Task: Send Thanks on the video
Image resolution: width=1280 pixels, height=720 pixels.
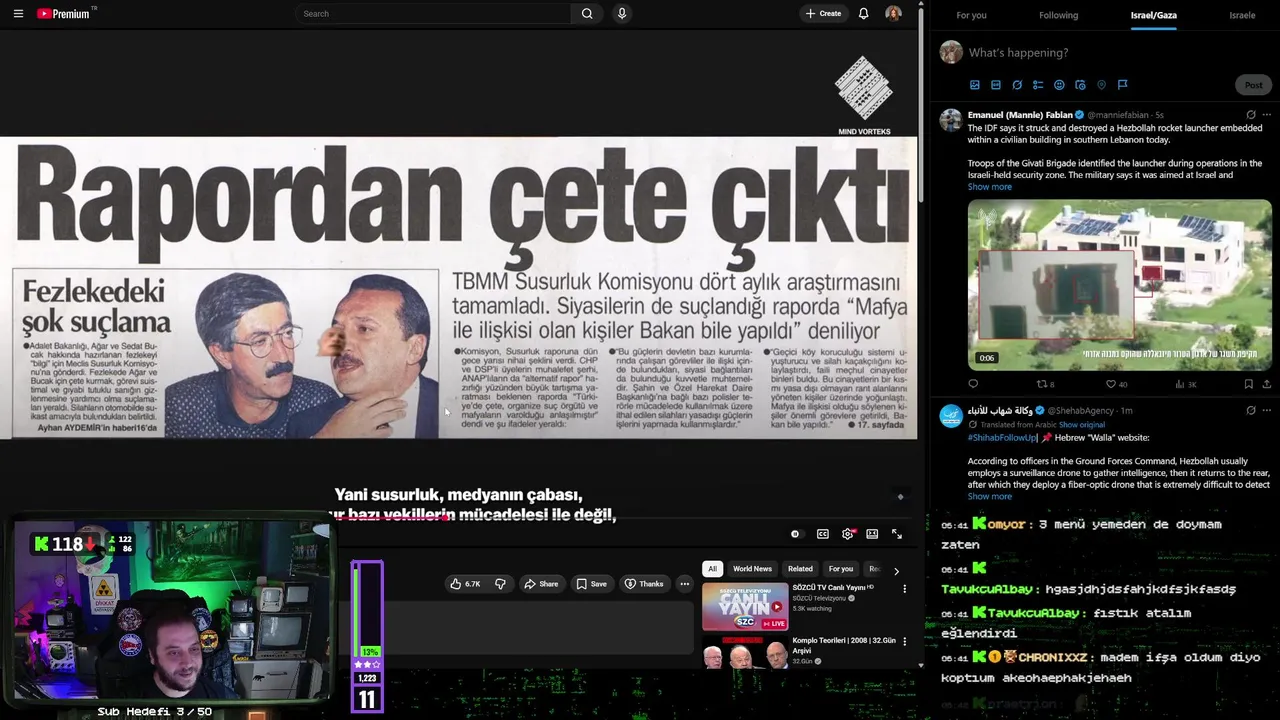Action: tap(644, 584)
